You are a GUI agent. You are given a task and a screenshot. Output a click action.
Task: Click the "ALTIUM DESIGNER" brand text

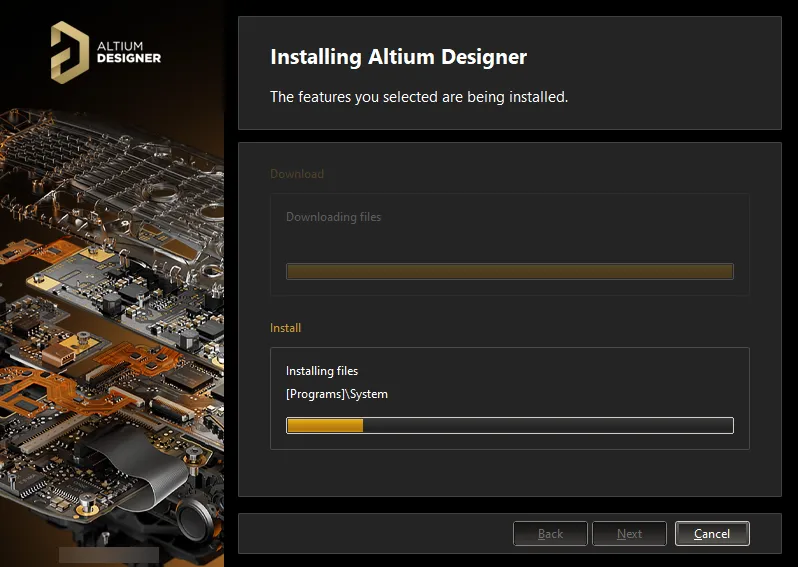click(129, 52)
